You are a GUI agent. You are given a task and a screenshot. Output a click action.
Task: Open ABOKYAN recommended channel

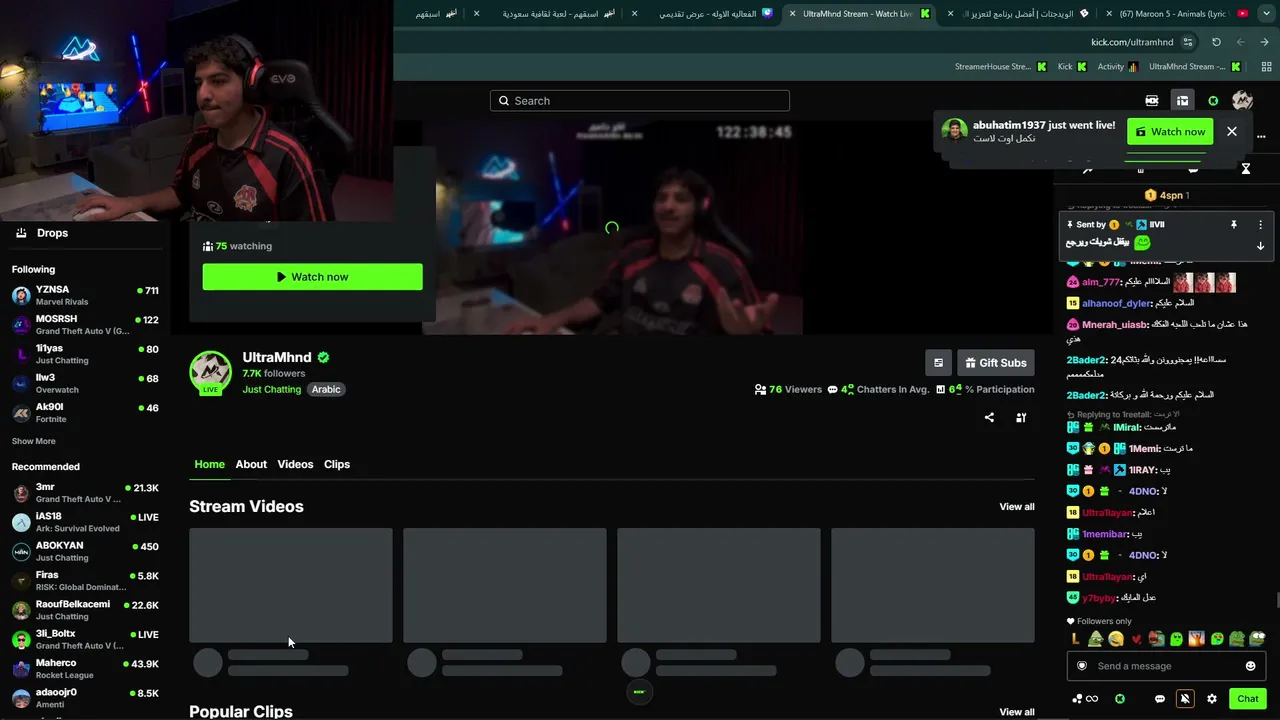pos(85,552)
